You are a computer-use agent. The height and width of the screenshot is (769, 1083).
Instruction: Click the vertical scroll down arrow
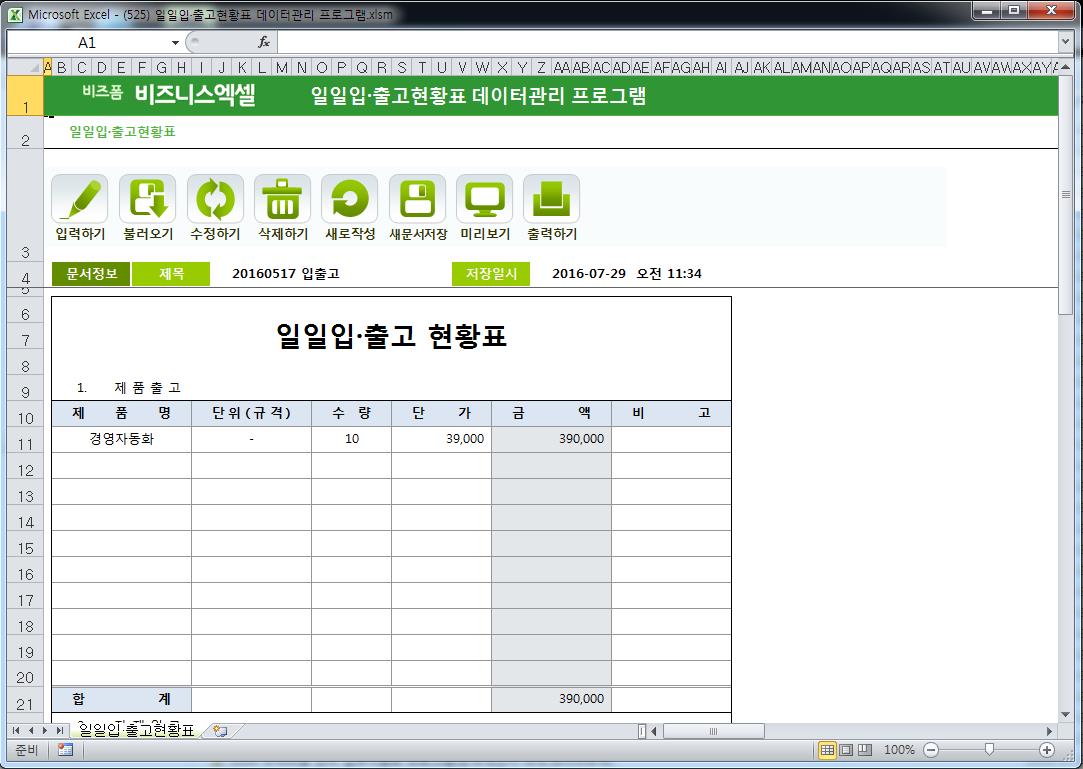(x=1066, y=714)
